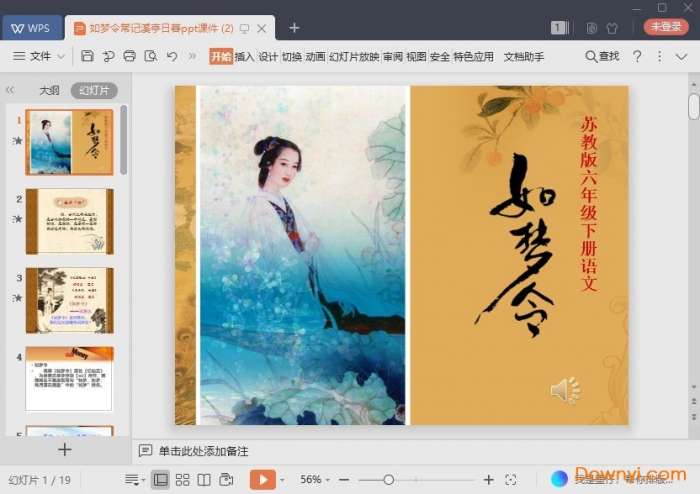700x494 pixels.
Task: Click the zoom slider handle
Action: 388,480
